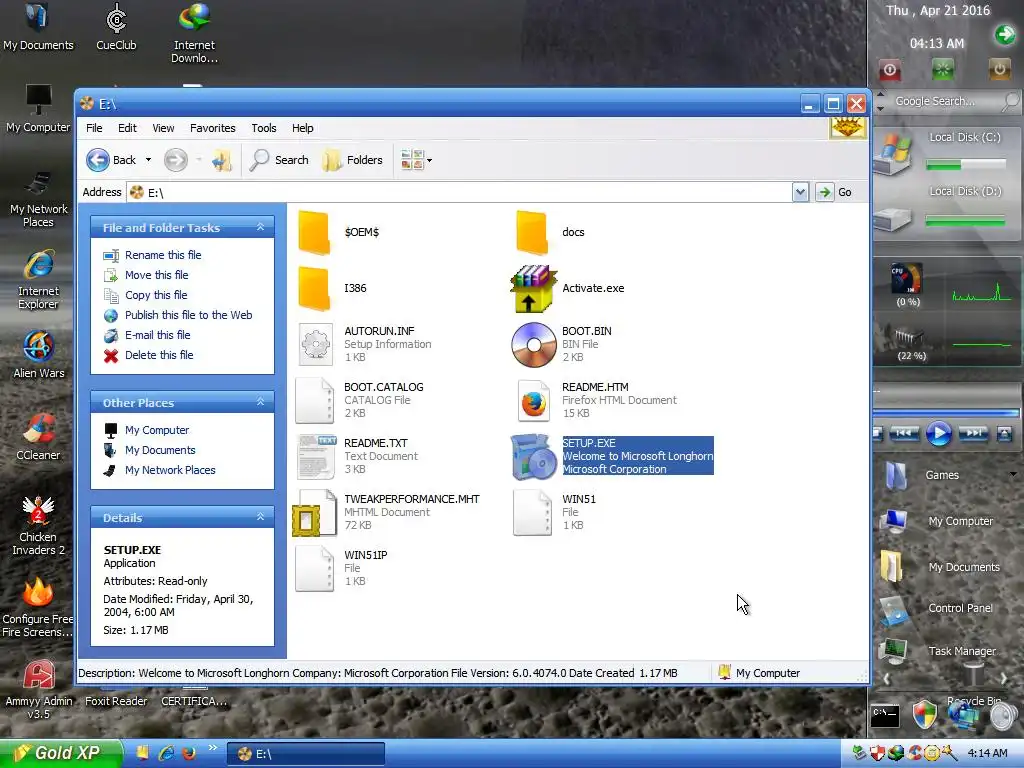Open CueClub desktop icon
1024x768 pixels.
116,27
